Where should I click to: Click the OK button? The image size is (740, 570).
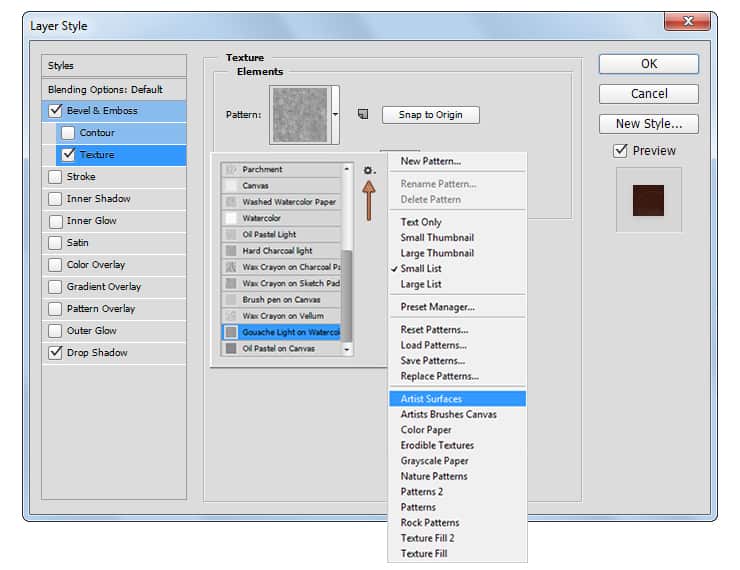coord(648,64)
